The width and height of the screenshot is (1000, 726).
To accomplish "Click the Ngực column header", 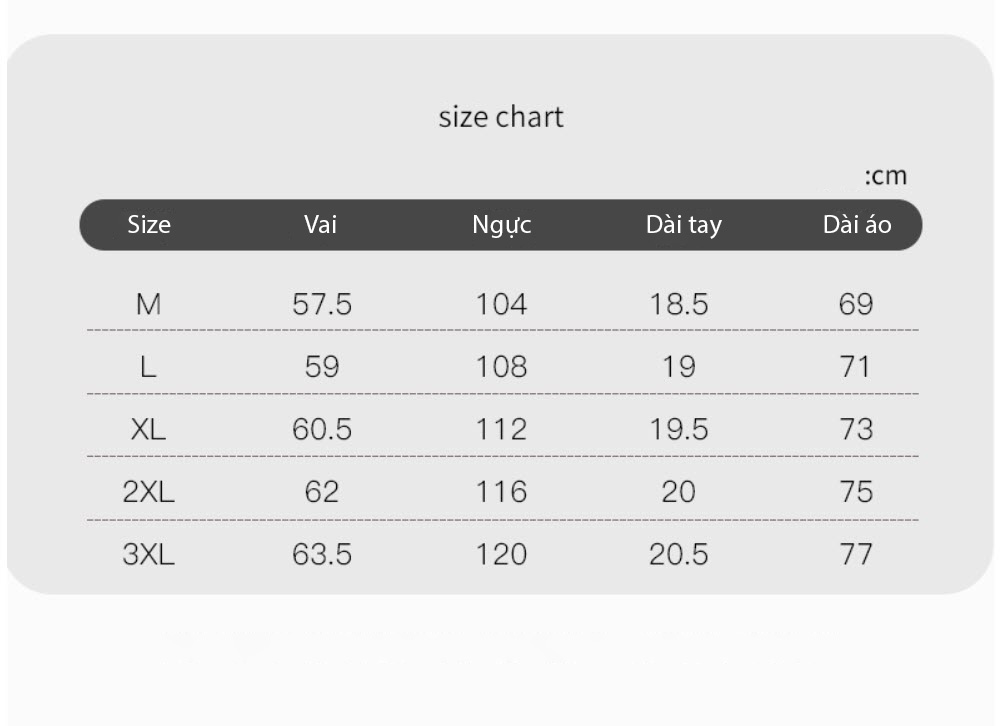I will [x=501, y=225].
